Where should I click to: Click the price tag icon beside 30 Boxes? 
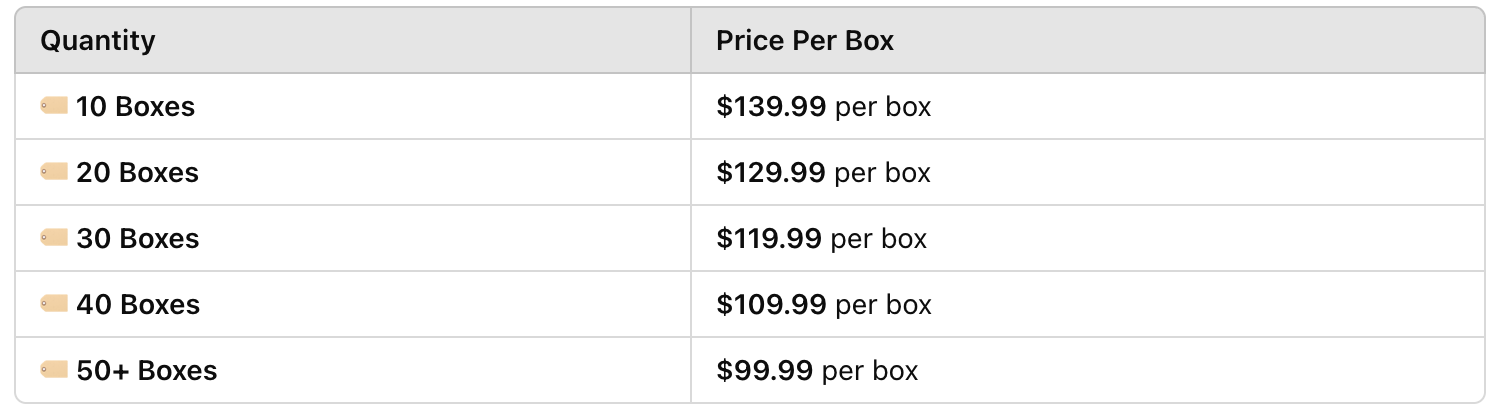pyautogui.click(x=54, y=238)
